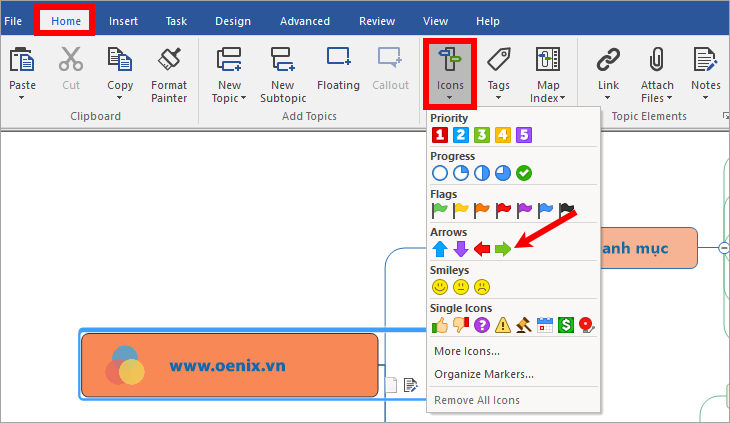Screen dimensions: 730x423
Task: Add the orange flag icon
Action: click(481, 211)
